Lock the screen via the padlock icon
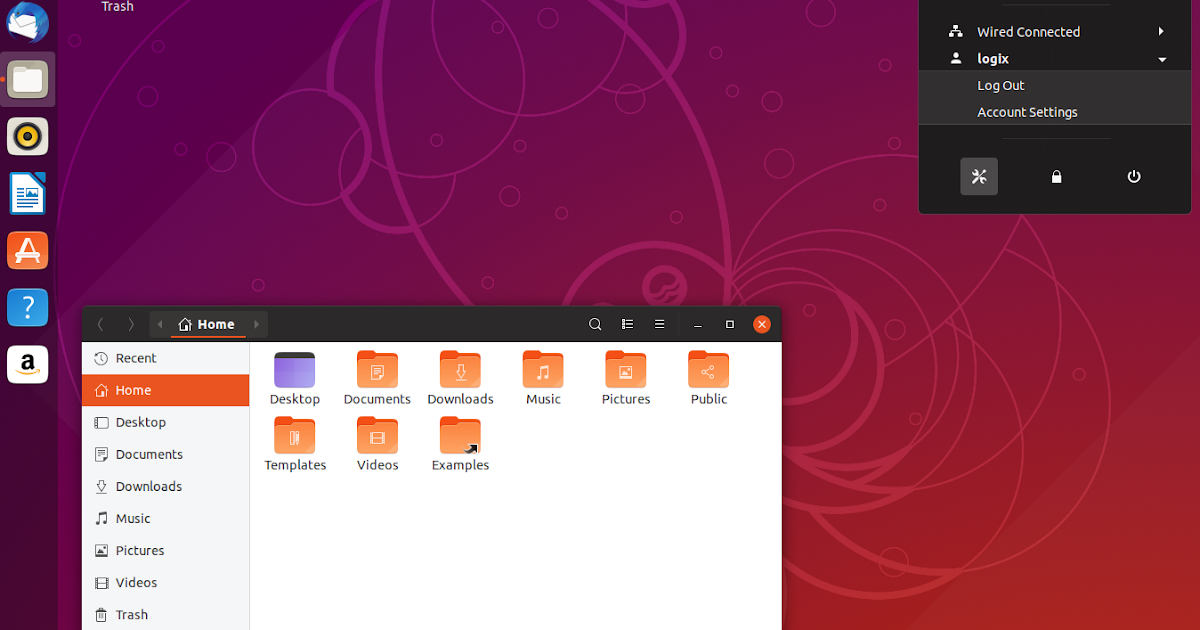The width and height of the screenshot is (1200, 630). (x=1056, y=176)
